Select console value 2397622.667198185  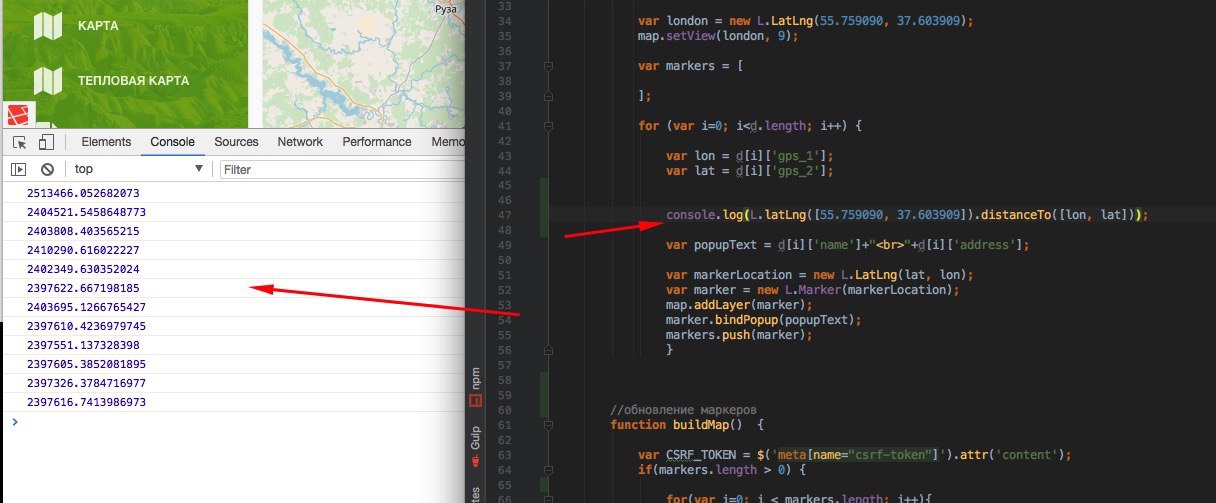[83, 288]
